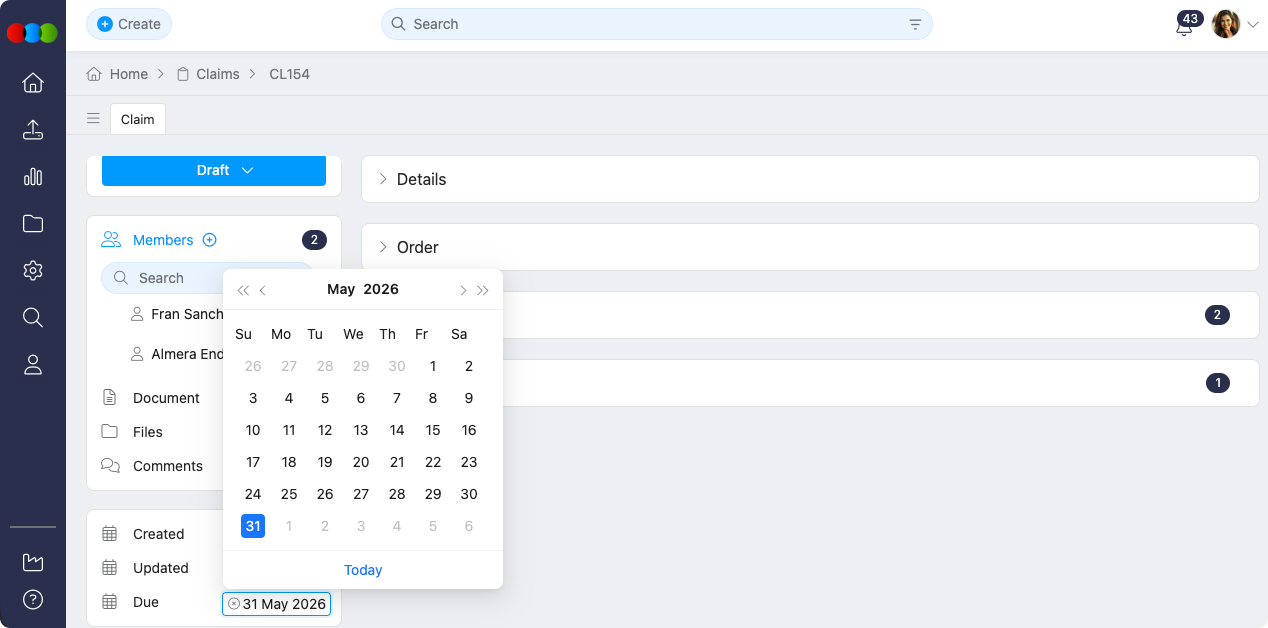The height and width of the screenshot is (628, 1268).
Task: Go to Claims in breadcrumb
Action: (217, 74)
